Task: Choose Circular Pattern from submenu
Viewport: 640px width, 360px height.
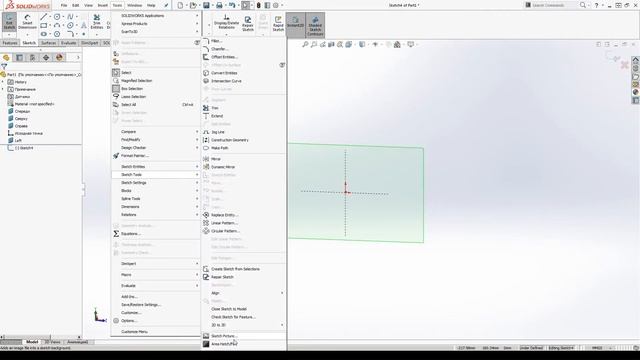Action: (x=244, y=231)
